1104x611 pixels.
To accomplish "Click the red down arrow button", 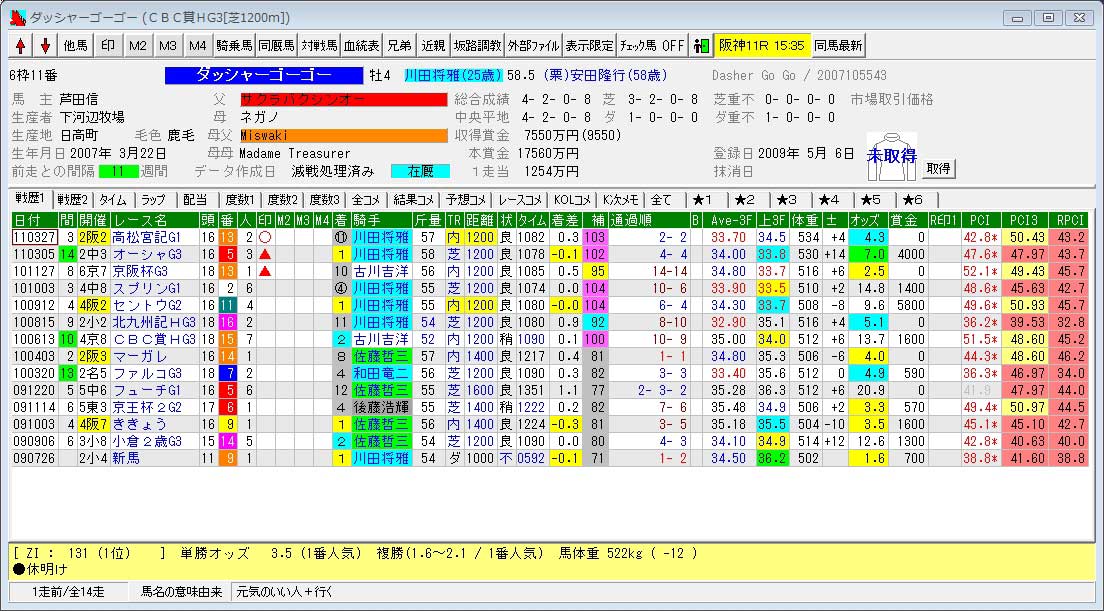I will pyautogui.click(x=45, y=46).
